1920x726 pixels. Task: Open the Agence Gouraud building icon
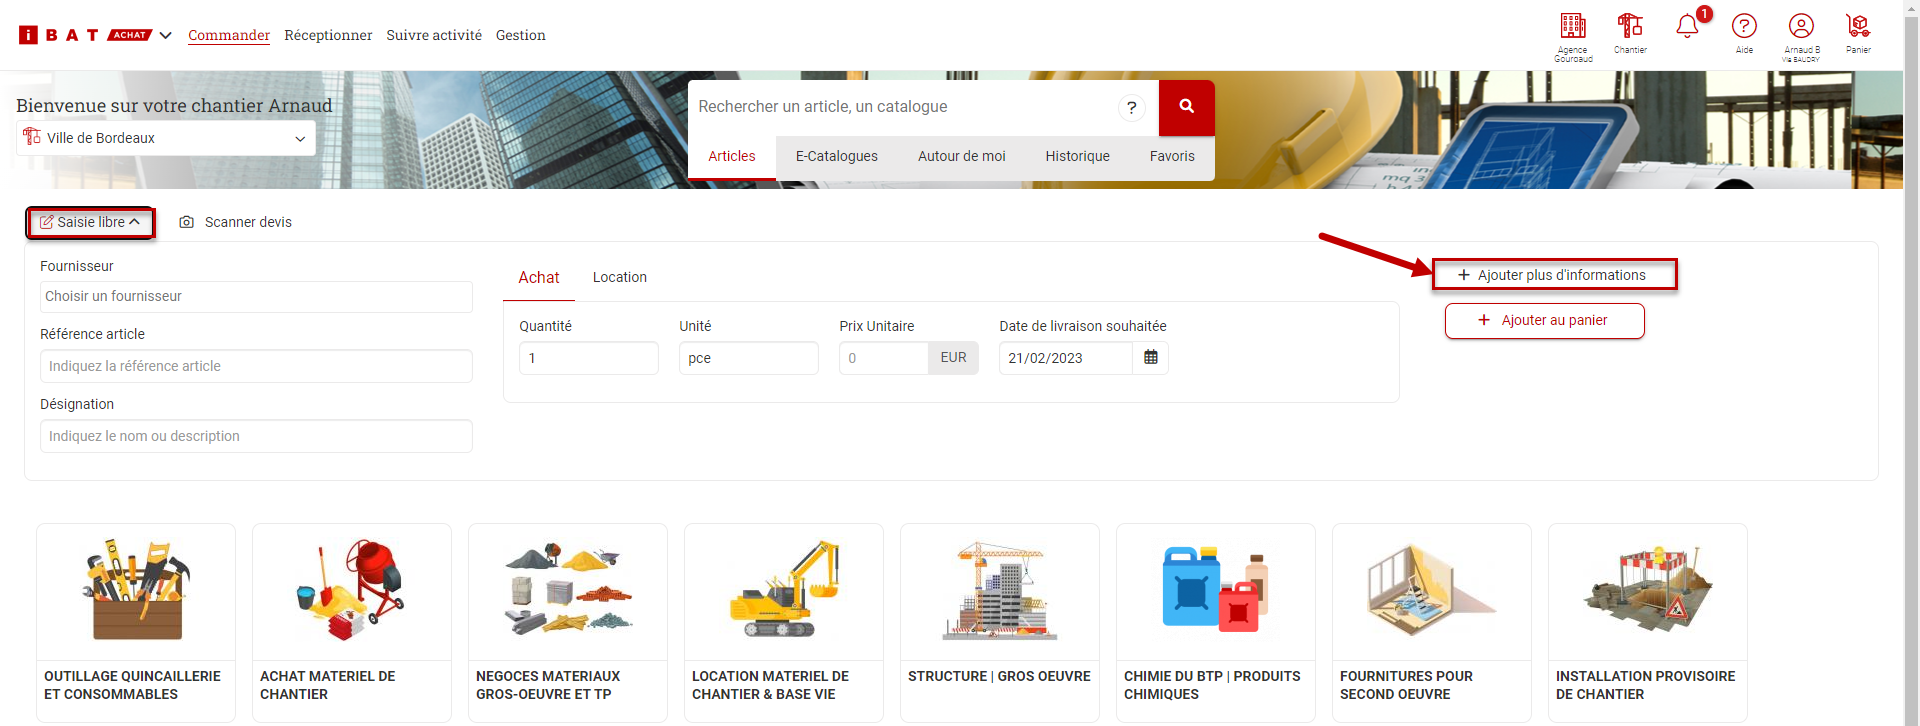[1572, 27]
